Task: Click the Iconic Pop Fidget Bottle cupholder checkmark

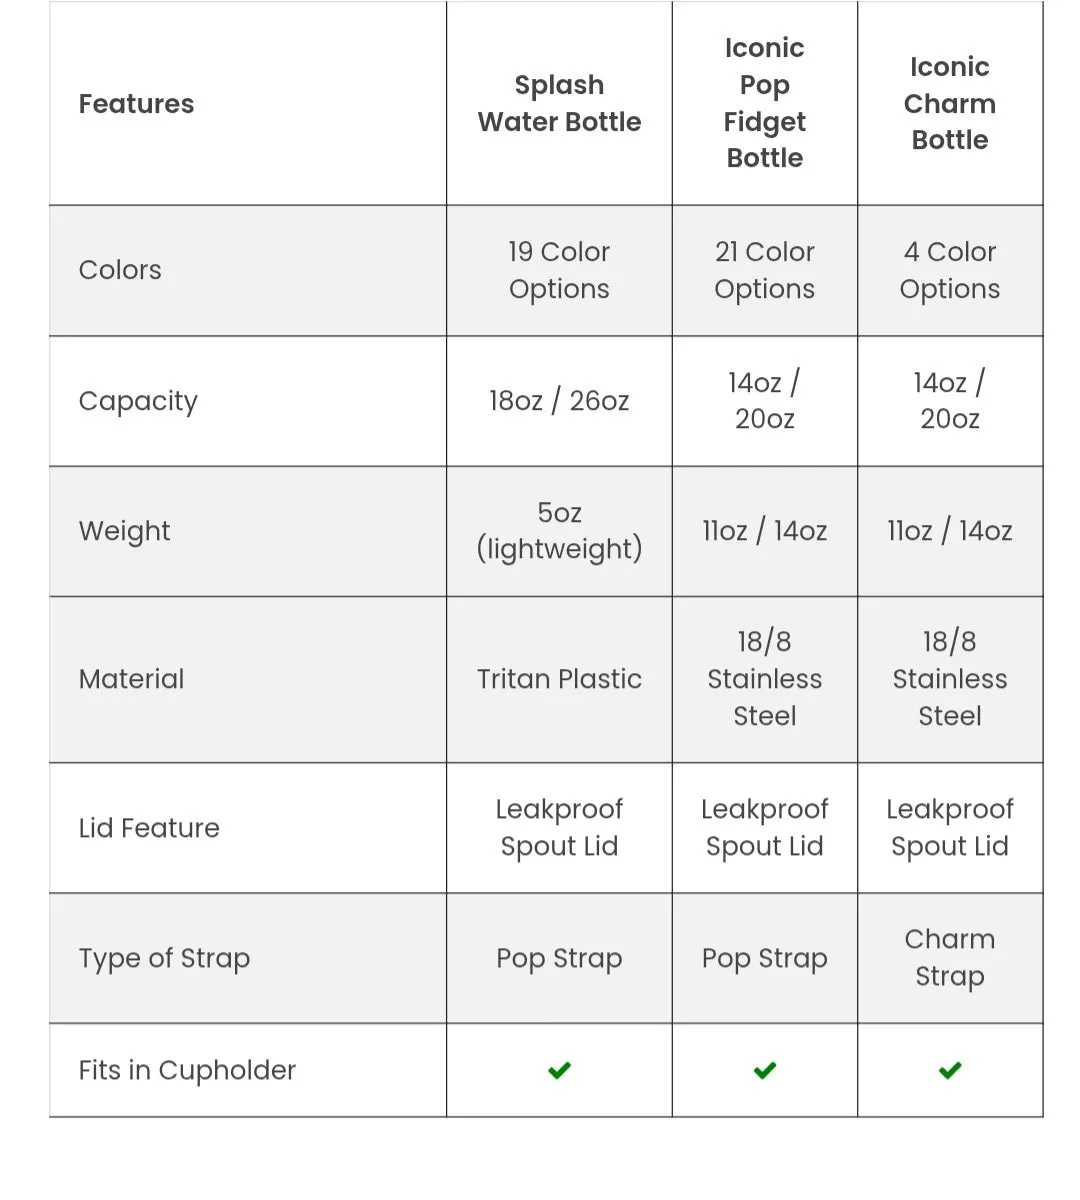Action: (x=765, y=1070)
